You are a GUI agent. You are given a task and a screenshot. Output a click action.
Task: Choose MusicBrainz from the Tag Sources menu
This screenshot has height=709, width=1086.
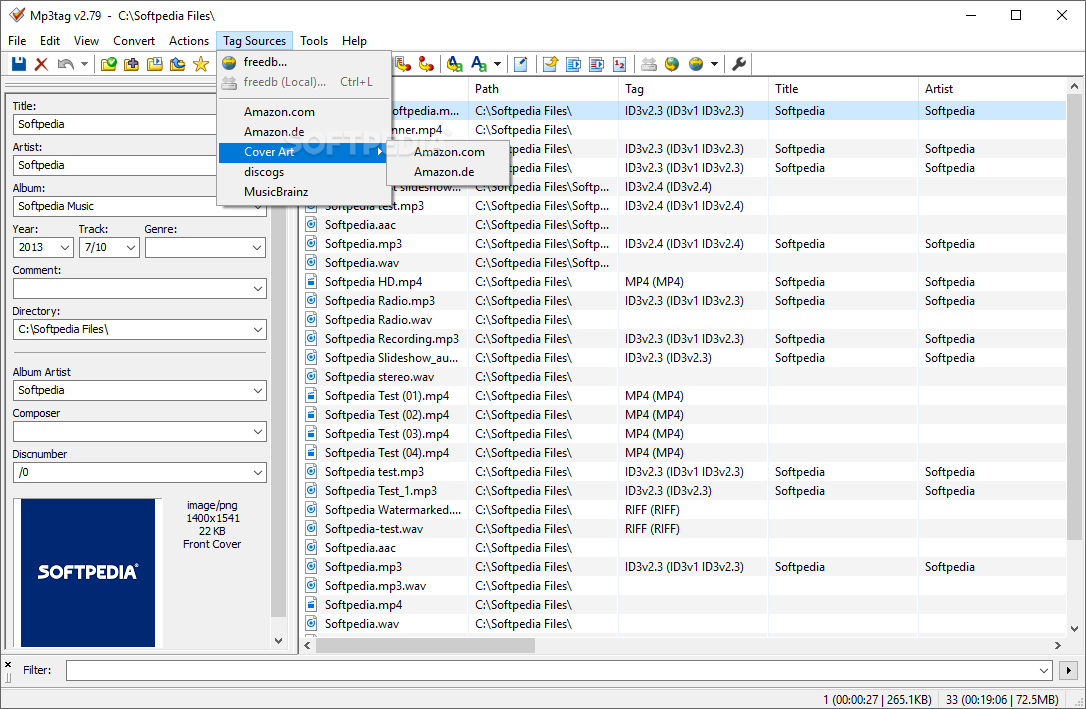click(x=302, y=192)
